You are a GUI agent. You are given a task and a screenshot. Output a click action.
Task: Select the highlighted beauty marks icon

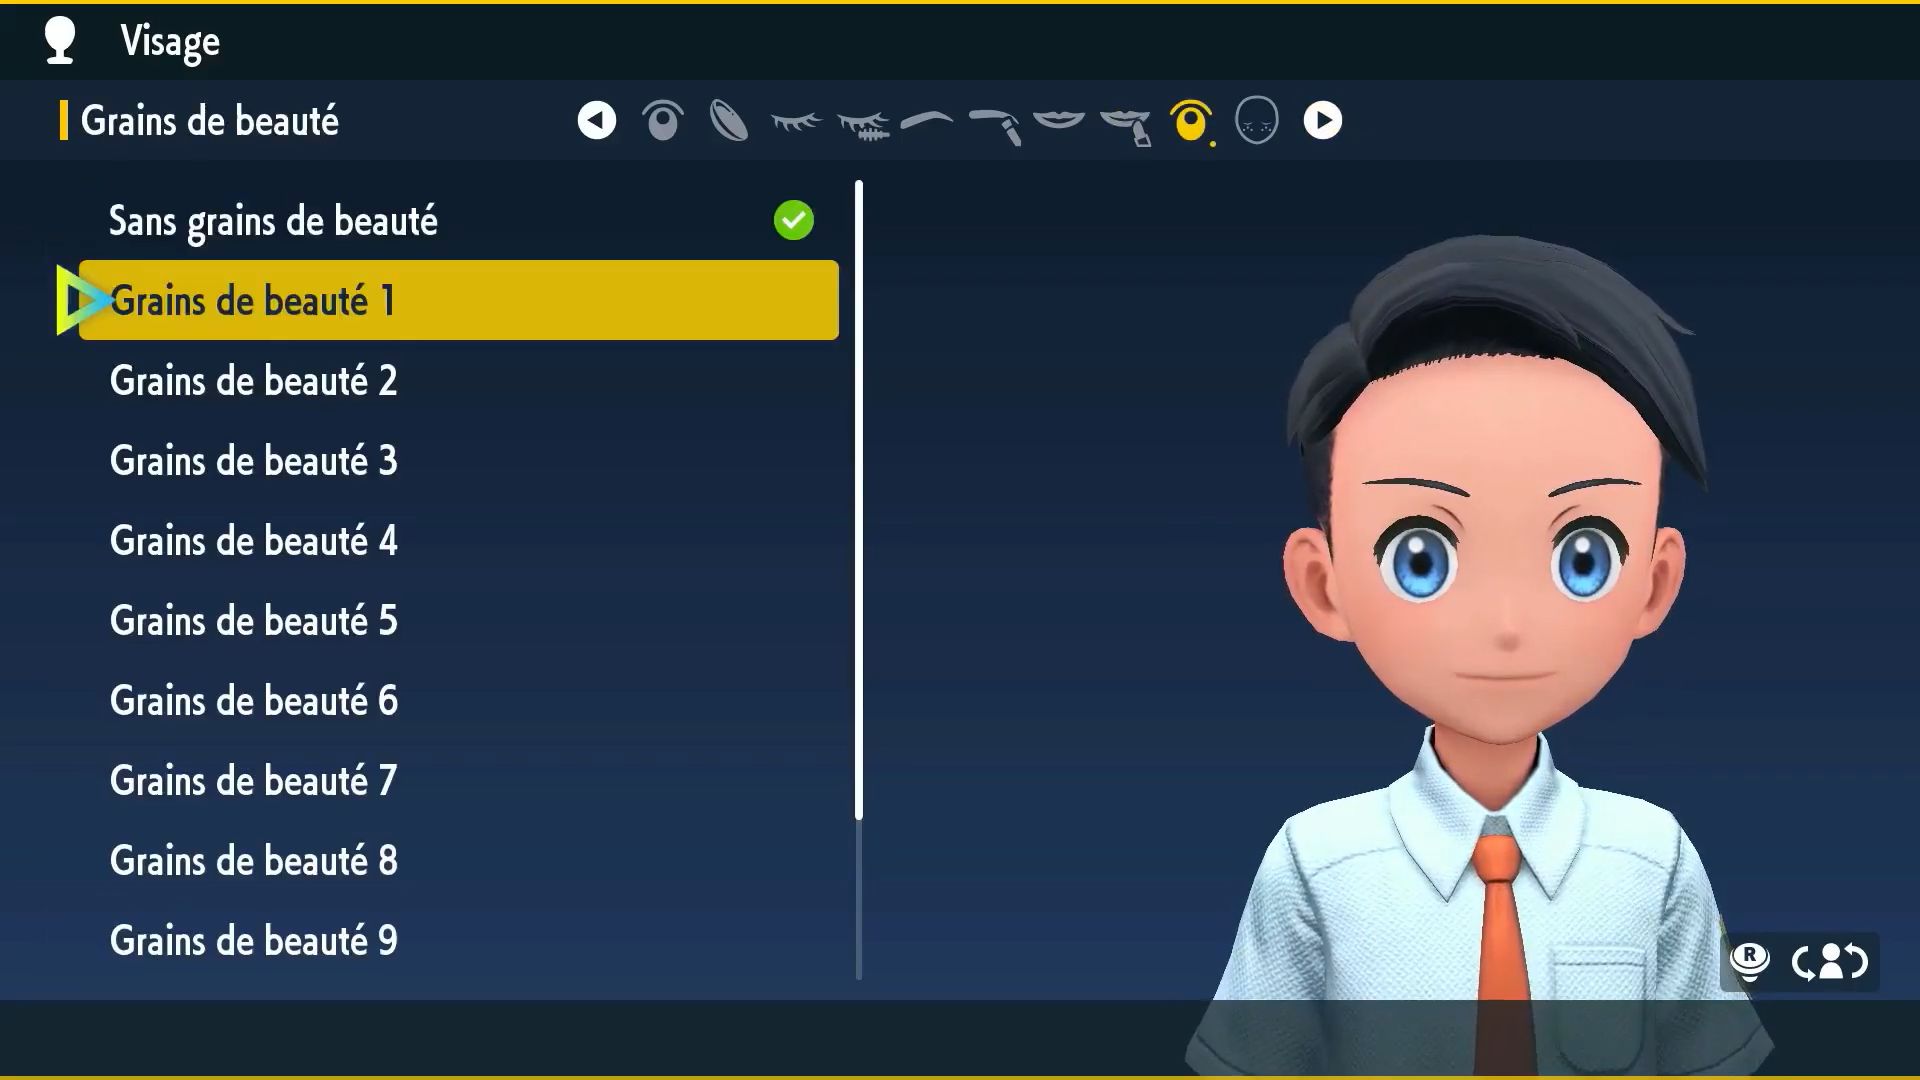click(1191, 122)
